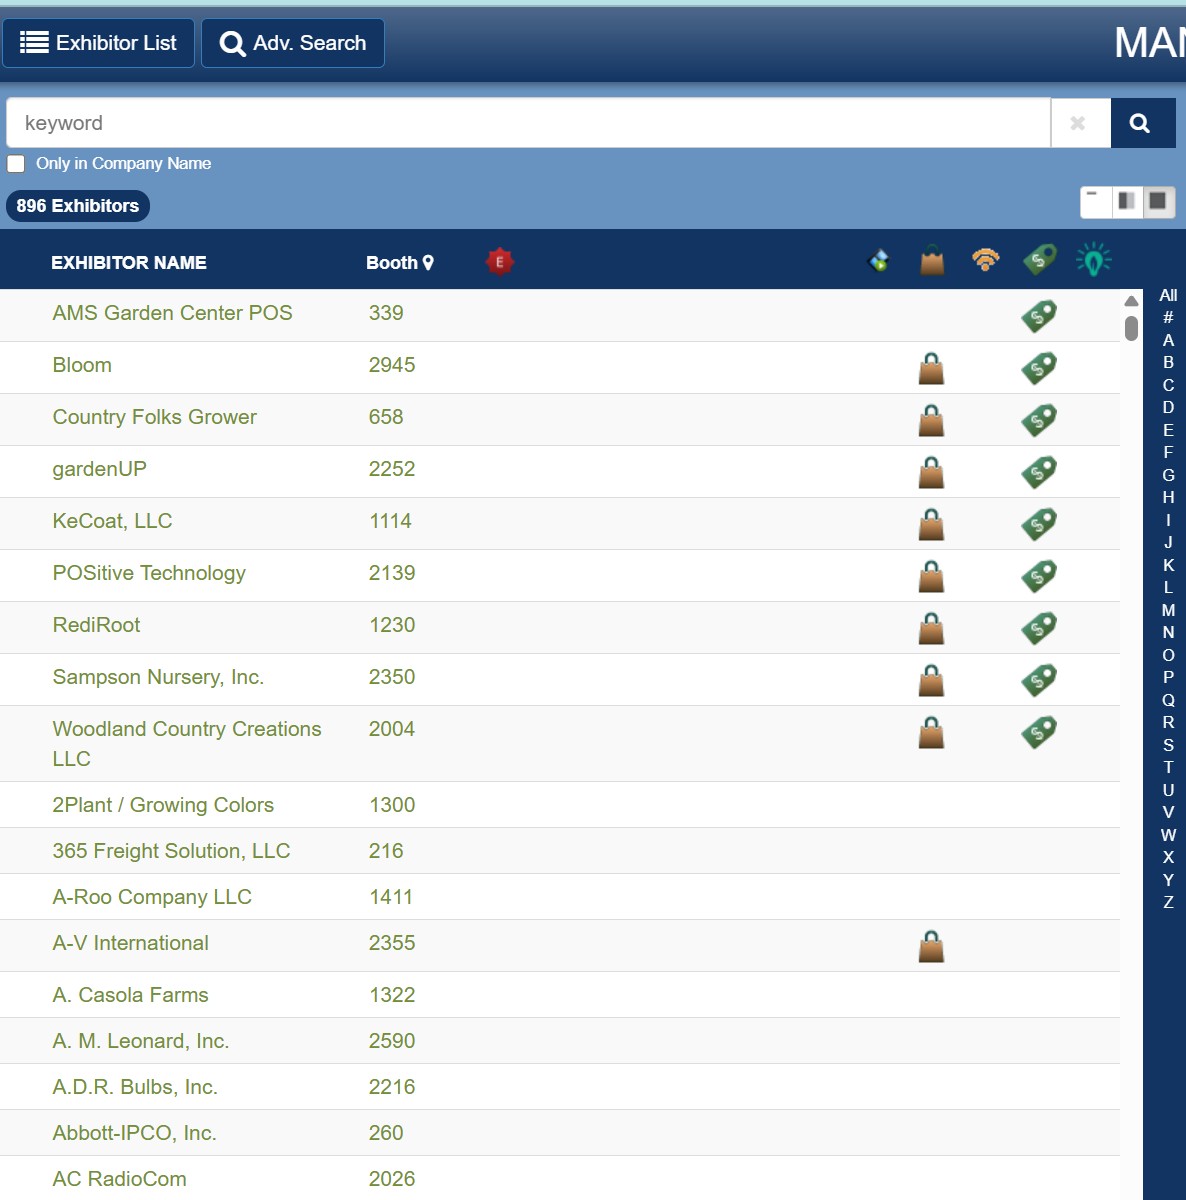Open A. M. Leonard, Inc. listing
The width and height of the screenshot is (1186, 1200).
tap(141, 1041)
